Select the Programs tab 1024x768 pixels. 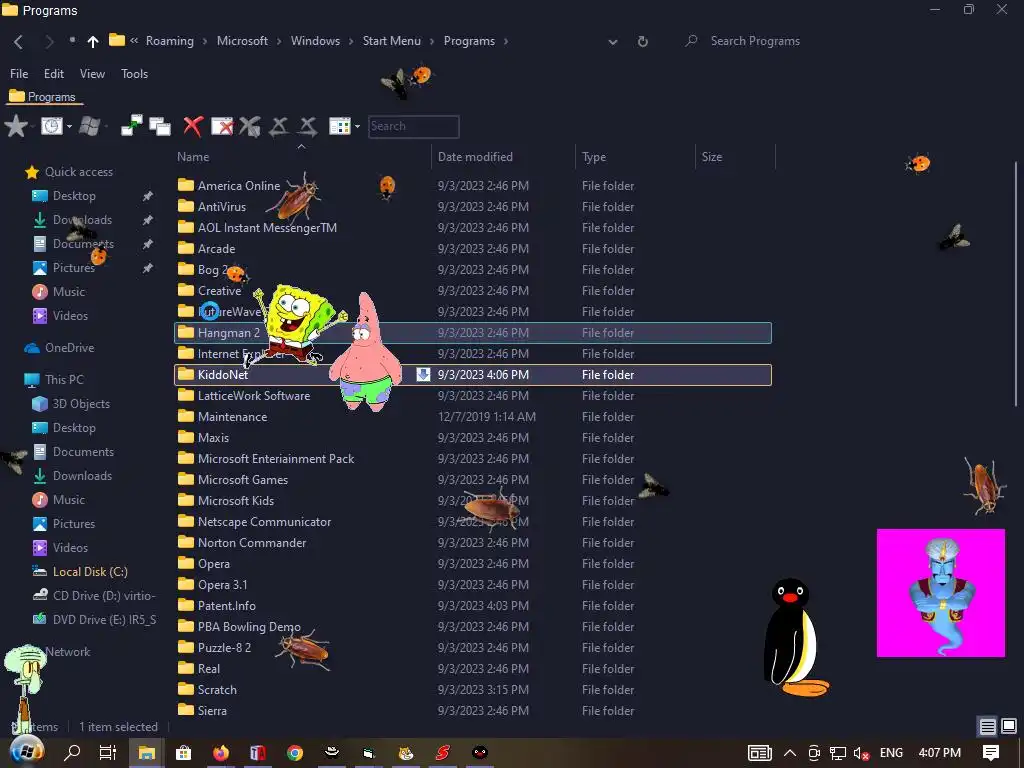point(45,97)
